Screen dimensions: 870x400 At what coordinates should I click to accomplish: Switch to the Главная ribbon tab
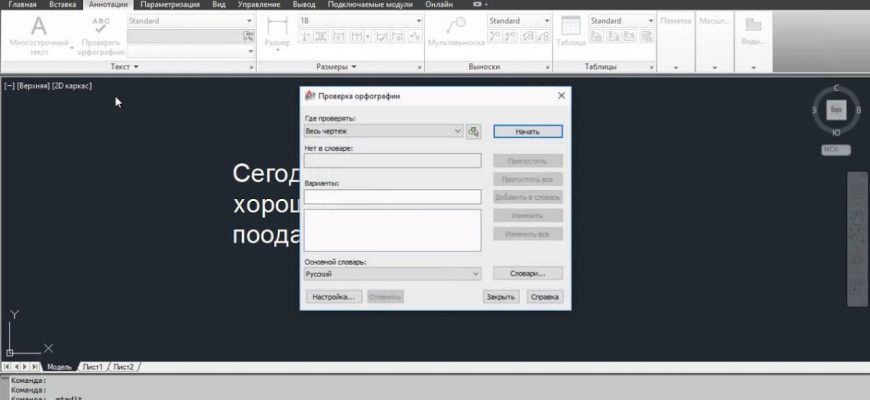tap(22, 5)
